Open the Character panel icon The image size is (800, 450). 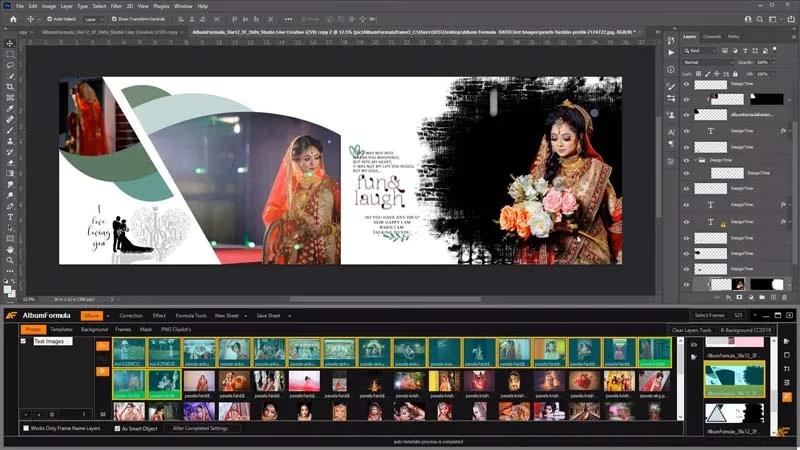tap(671, 133)
